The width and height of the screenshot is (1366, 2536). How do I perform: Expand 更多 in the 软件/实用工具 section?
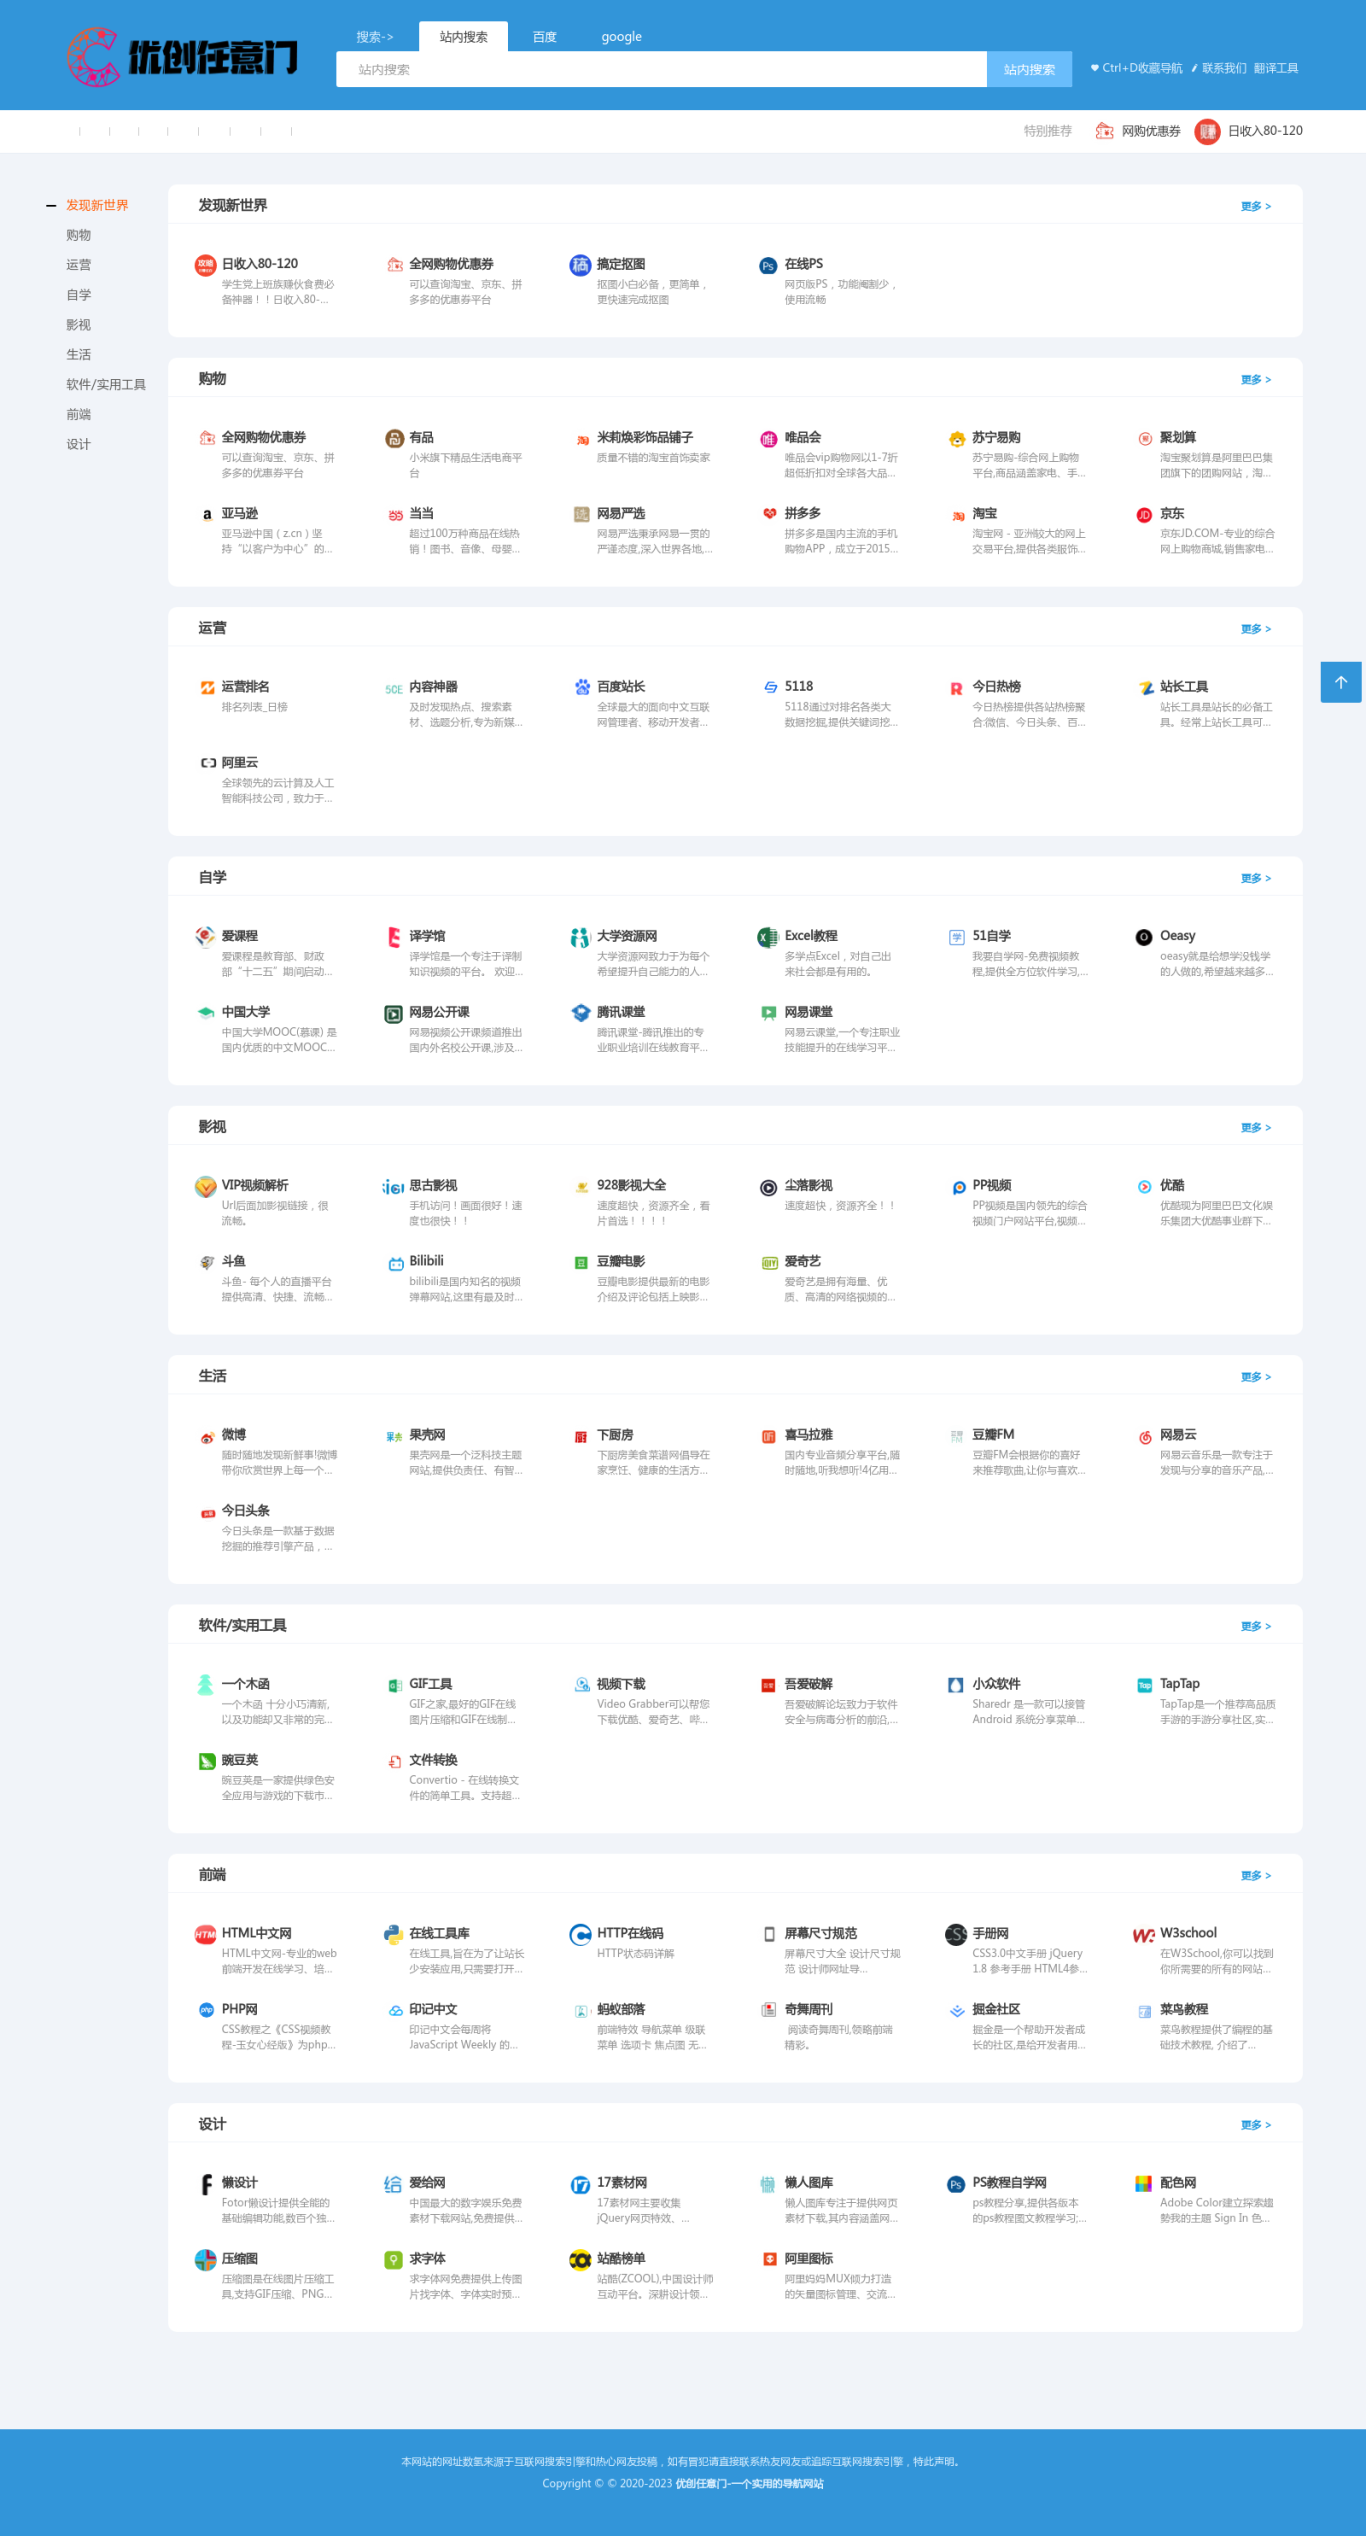(1256, 1626)
